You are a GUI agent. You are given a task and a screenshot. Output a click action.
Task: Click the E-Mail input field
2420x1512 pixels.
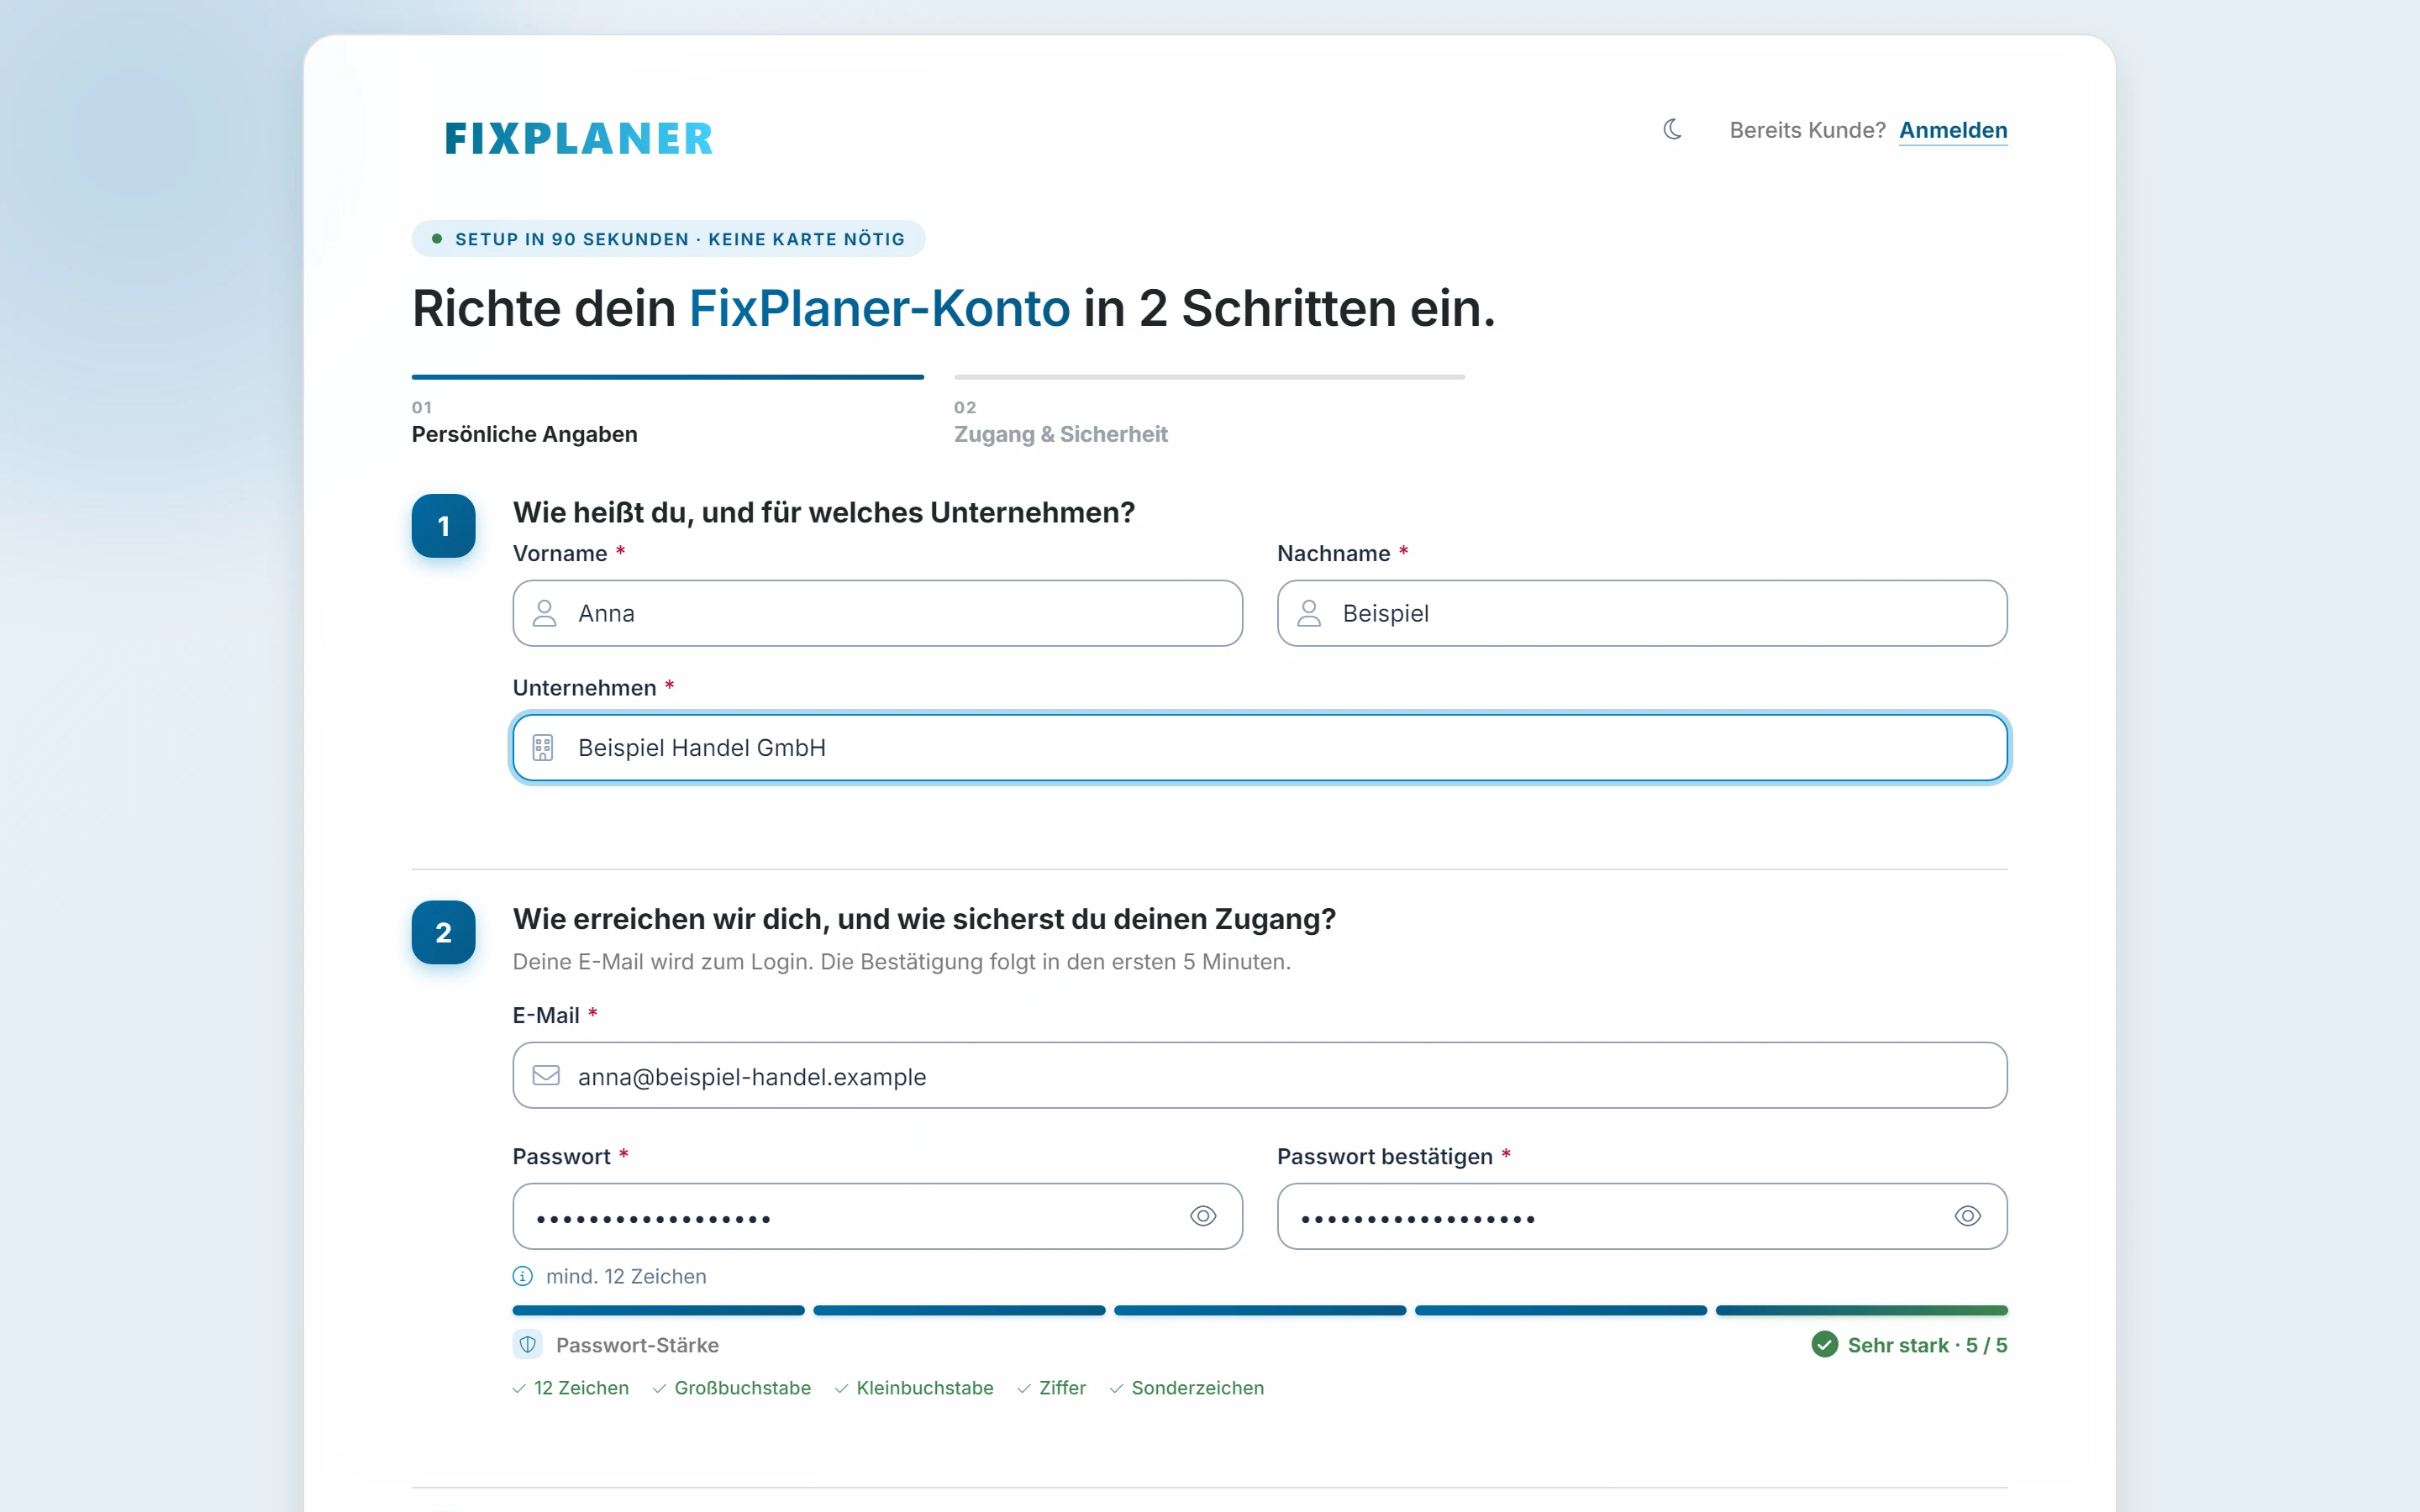pyautogui.click(x=1260, y=1075)
